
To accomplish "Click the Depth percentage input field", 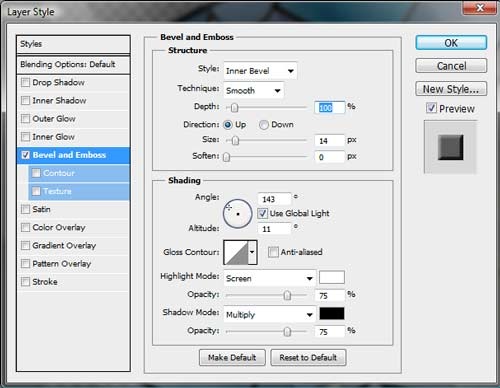I will (329, 107).
